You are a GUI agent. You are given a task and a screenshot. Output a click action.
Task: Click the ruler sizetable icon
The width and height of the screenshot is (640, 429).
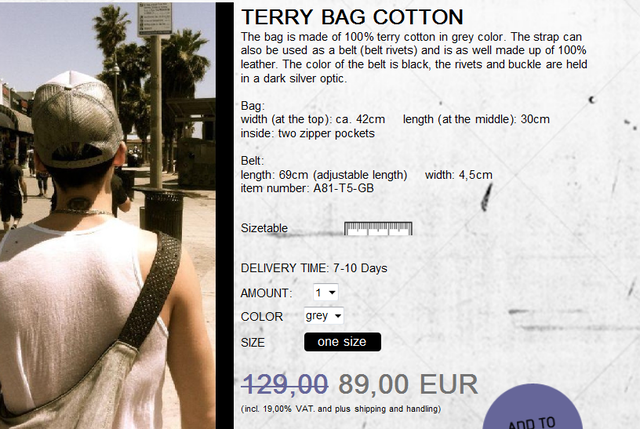(378, 228)
